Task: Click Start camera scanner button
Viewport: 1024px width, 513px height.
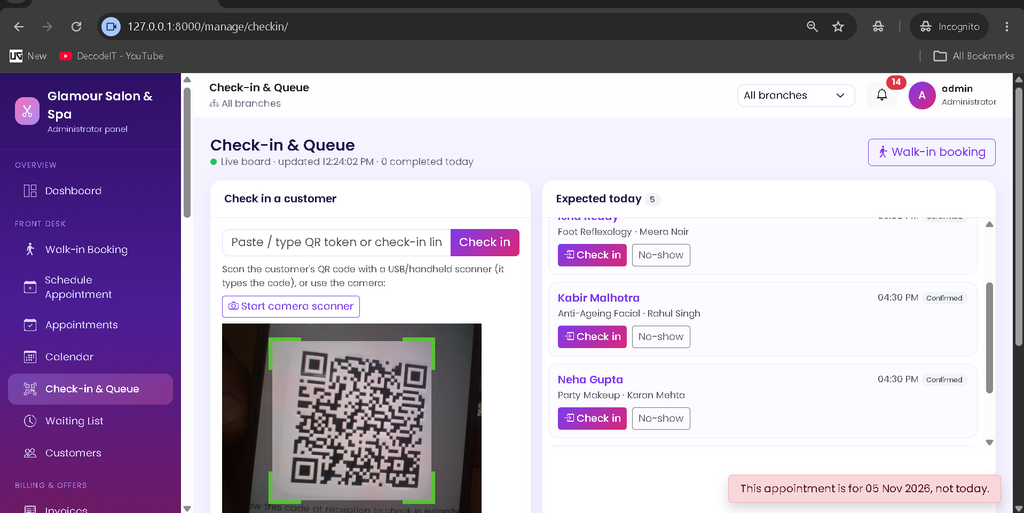Action: 291,306
